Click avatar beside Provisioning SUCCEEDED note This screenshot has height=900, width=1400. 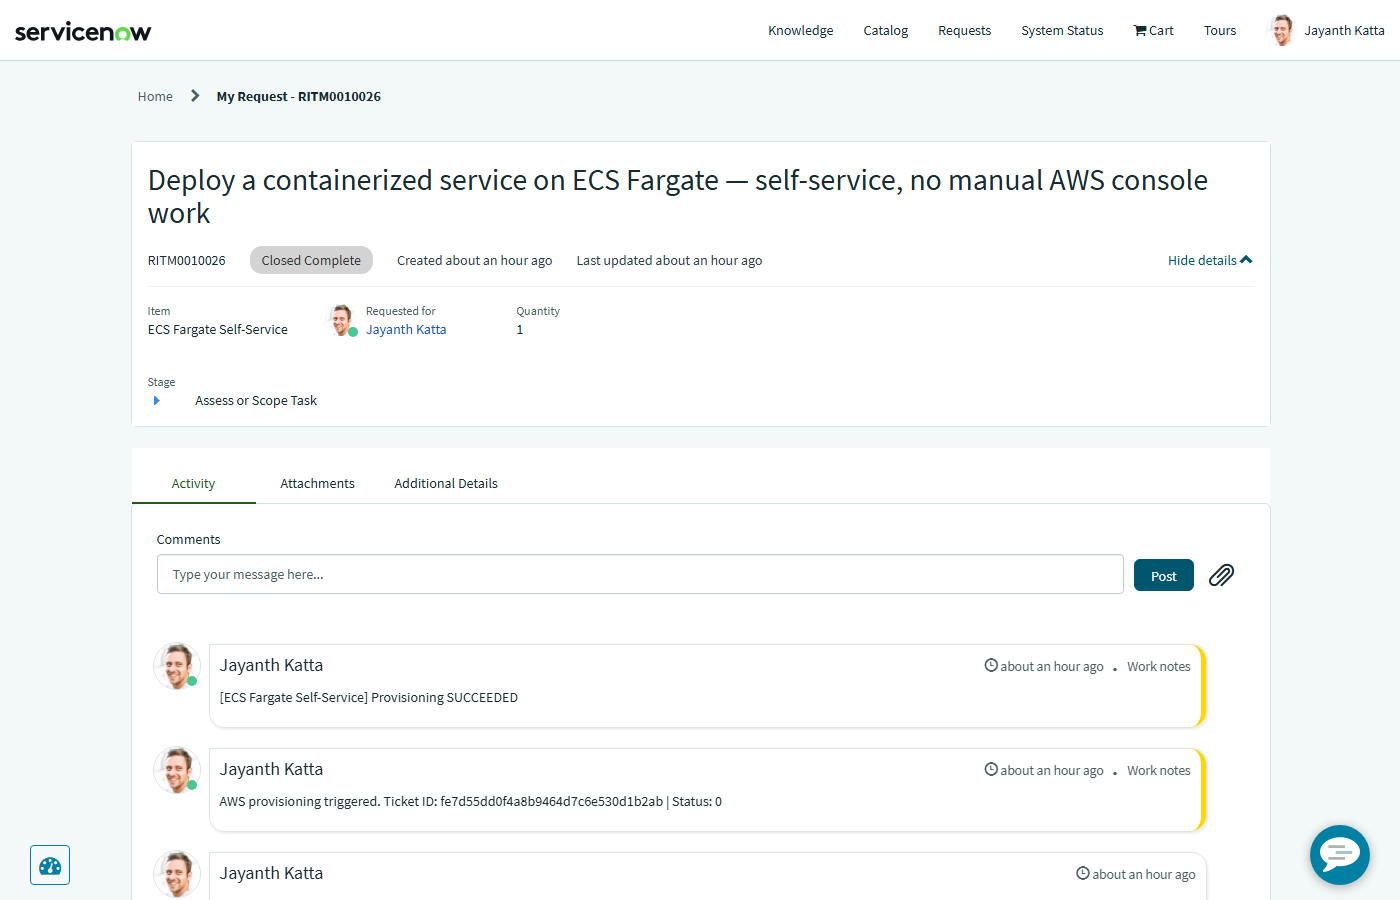[177, 666]
